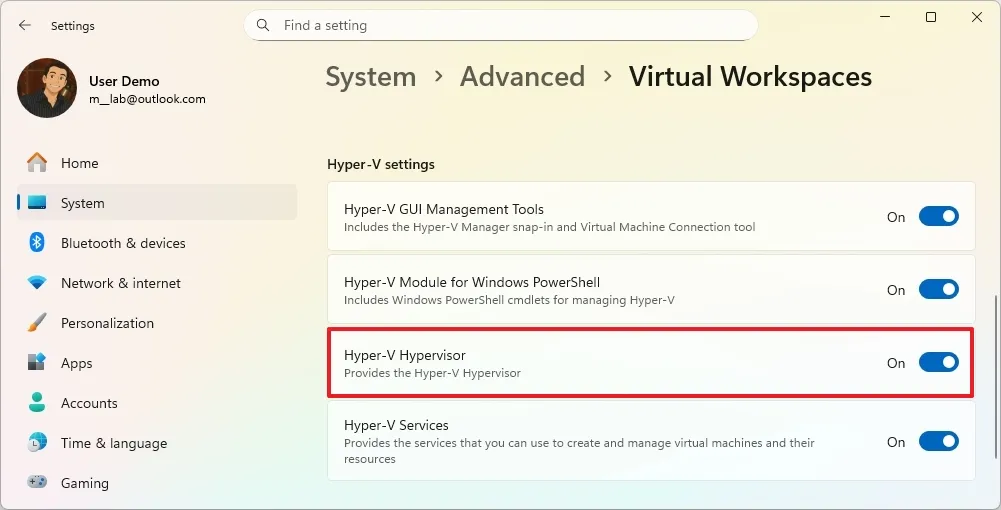This screenshot has height=510, width=1001.
Task: Click Hyper-V GUI Management Tools title
Action: 444,209
